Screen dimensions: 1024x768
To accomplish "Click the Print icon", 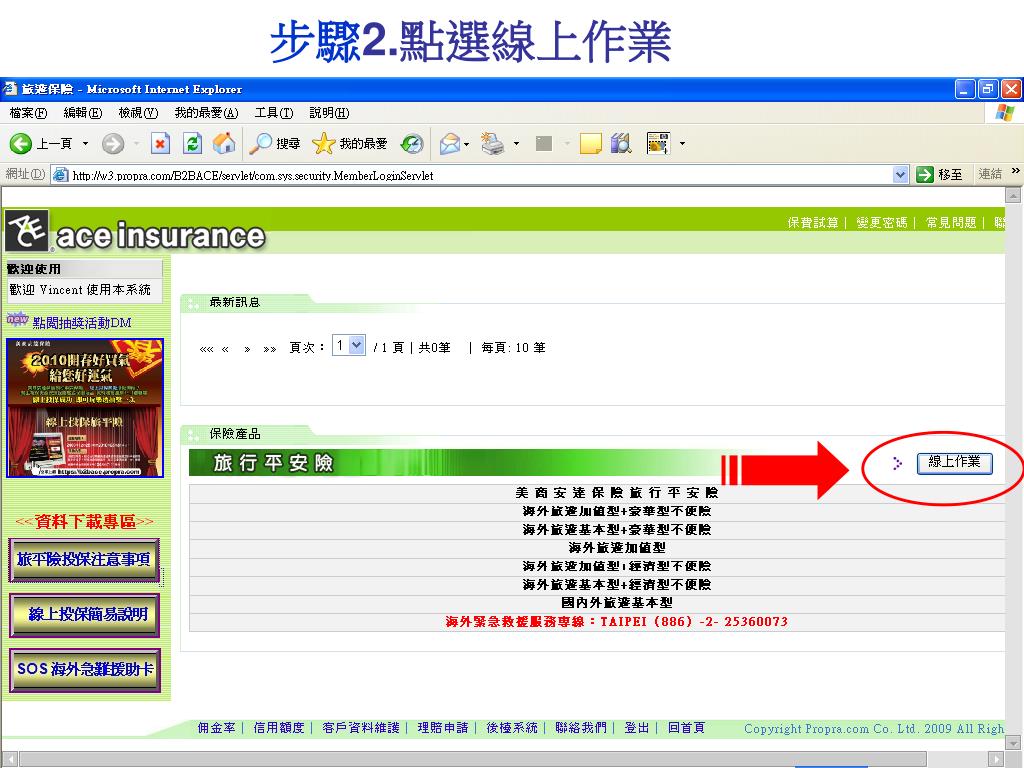I will (x=493, y=144).
